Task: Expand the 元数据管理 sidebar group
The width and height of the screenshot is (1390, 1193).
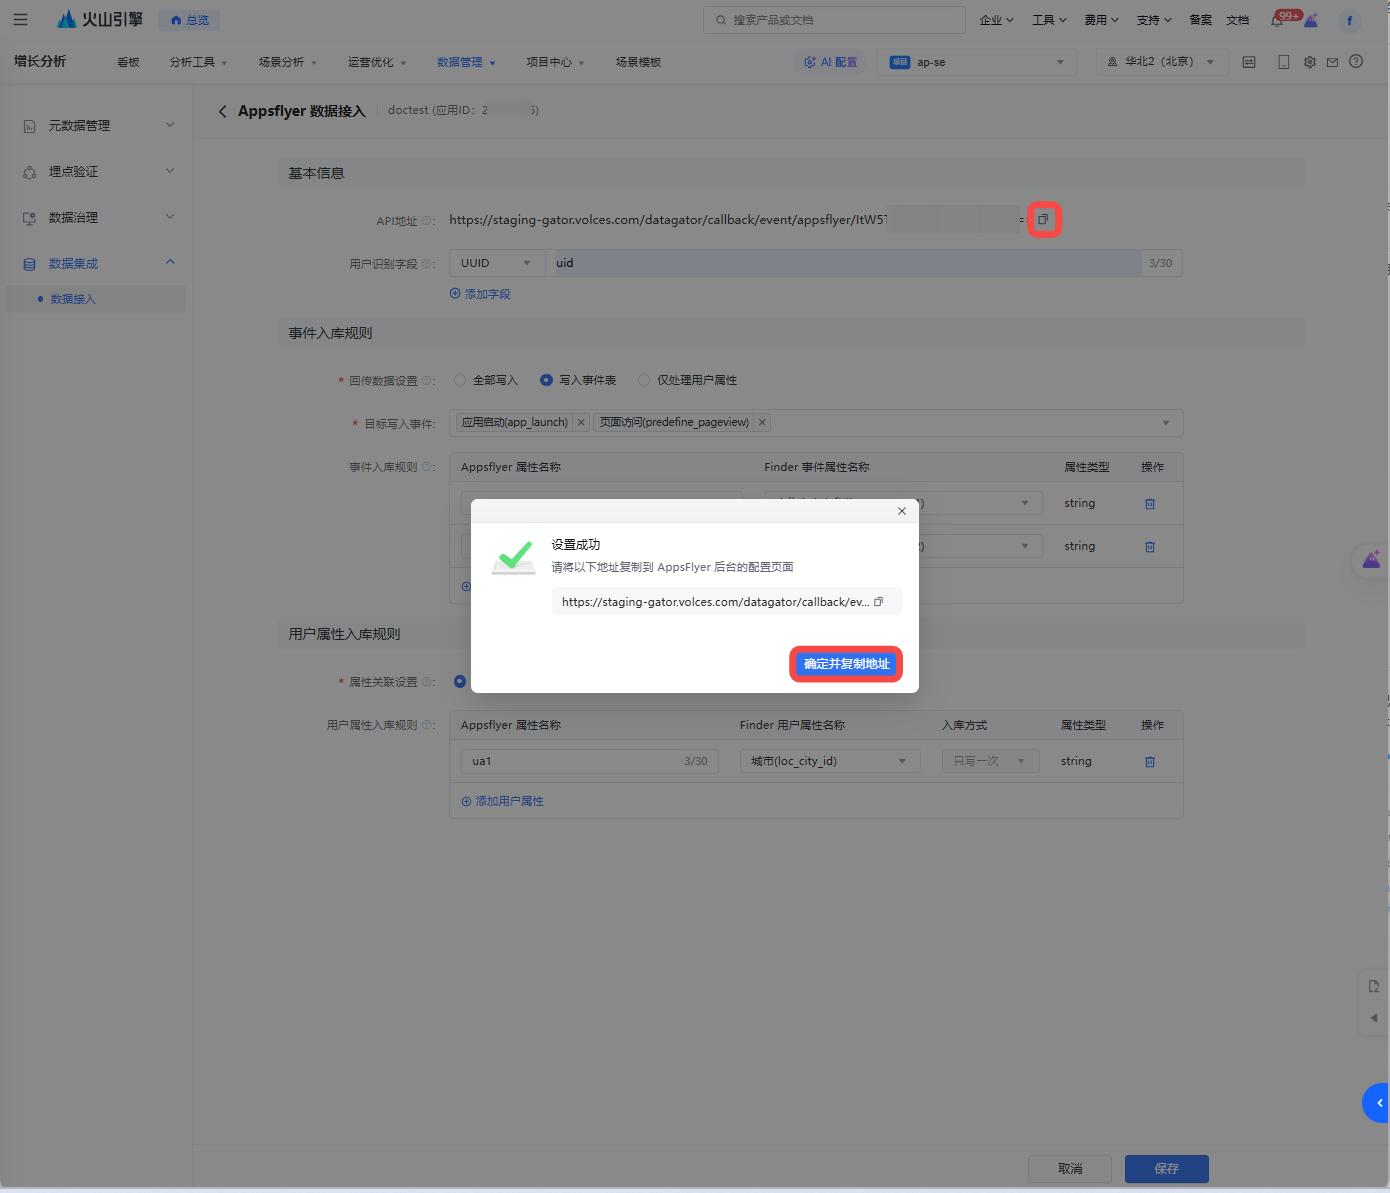Action: click(99, 125)
